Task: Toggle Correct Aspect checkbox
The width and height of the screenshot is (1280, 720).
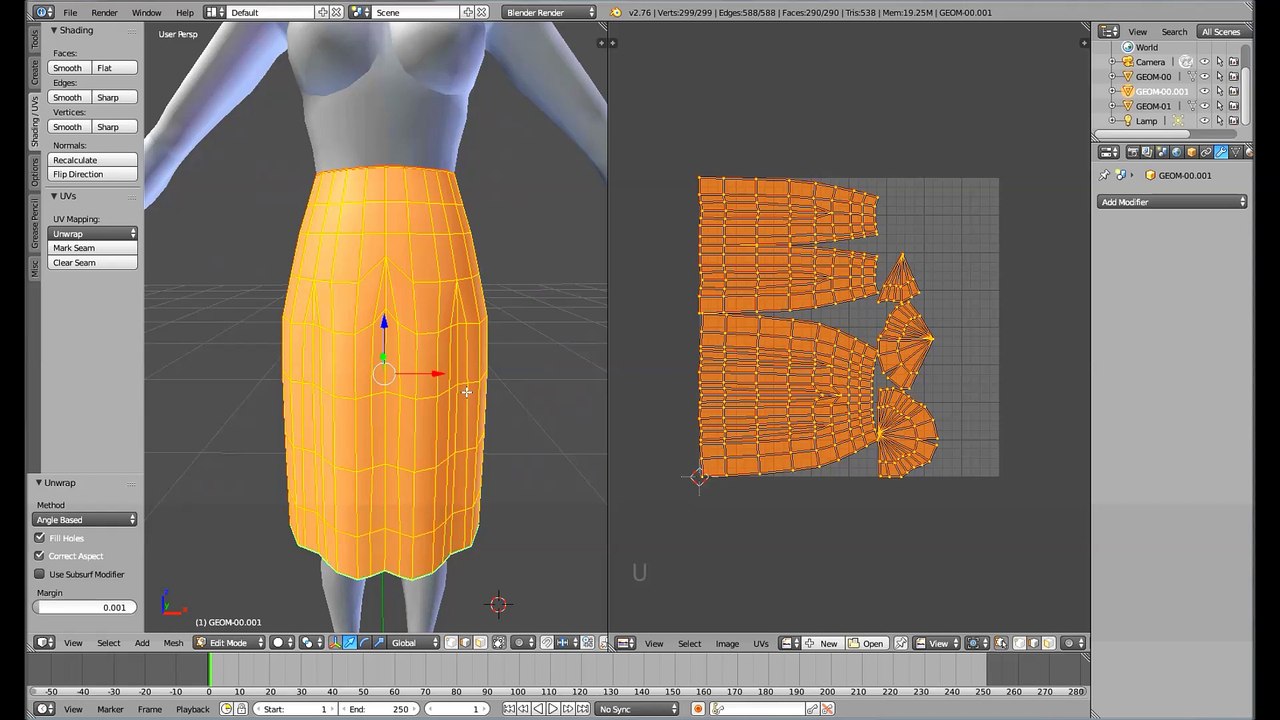Action: pos(40,556)
